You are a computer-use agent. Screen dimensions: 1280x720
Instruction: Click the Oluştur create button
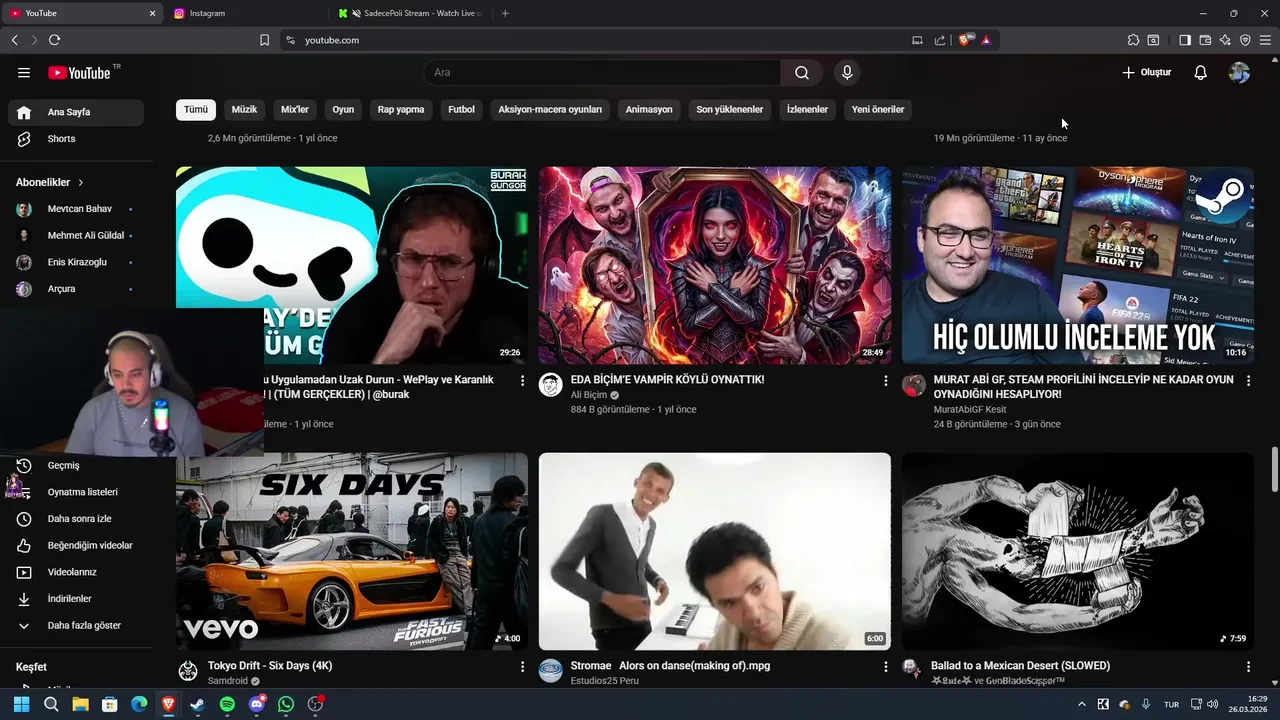[x=1147, y=72]
